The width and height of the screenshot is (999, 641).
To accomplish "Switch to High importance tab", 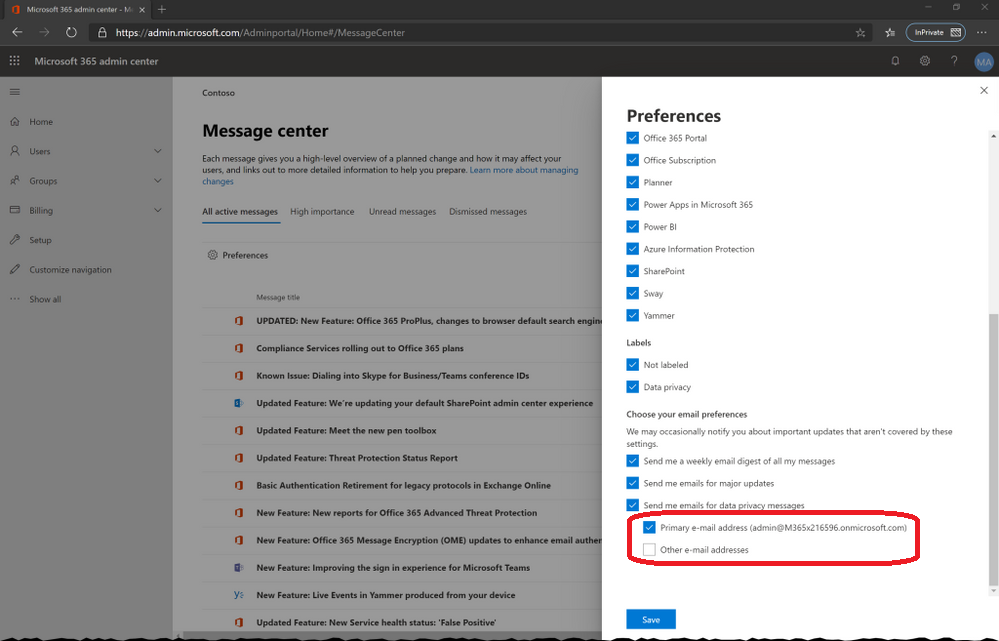I will [x=322, y=212].
